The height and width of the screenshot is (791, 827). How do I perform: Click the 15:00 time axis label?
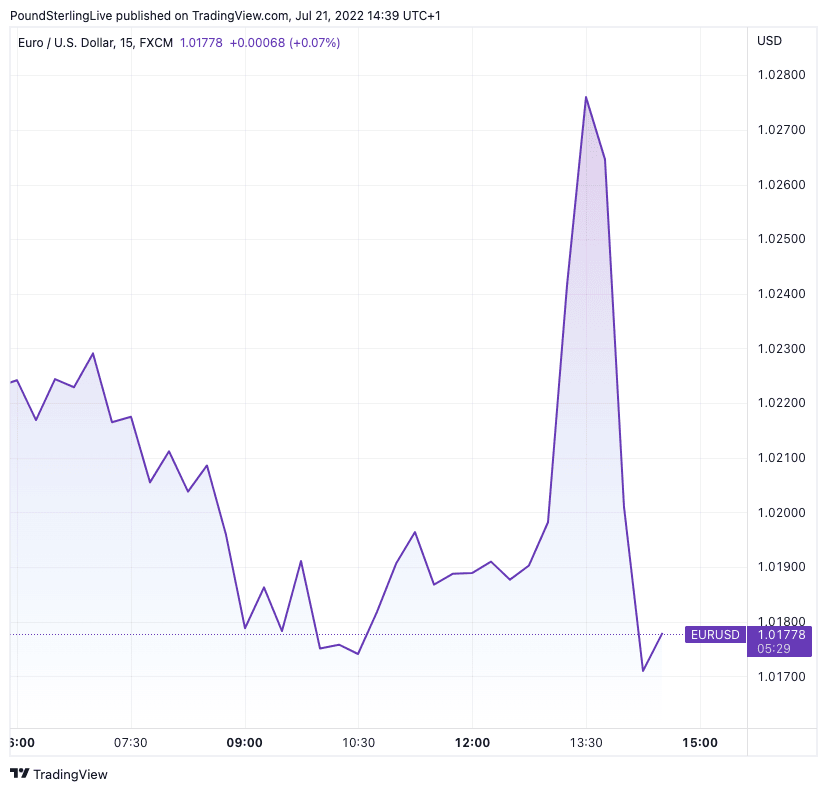click(x=699, y=742)
